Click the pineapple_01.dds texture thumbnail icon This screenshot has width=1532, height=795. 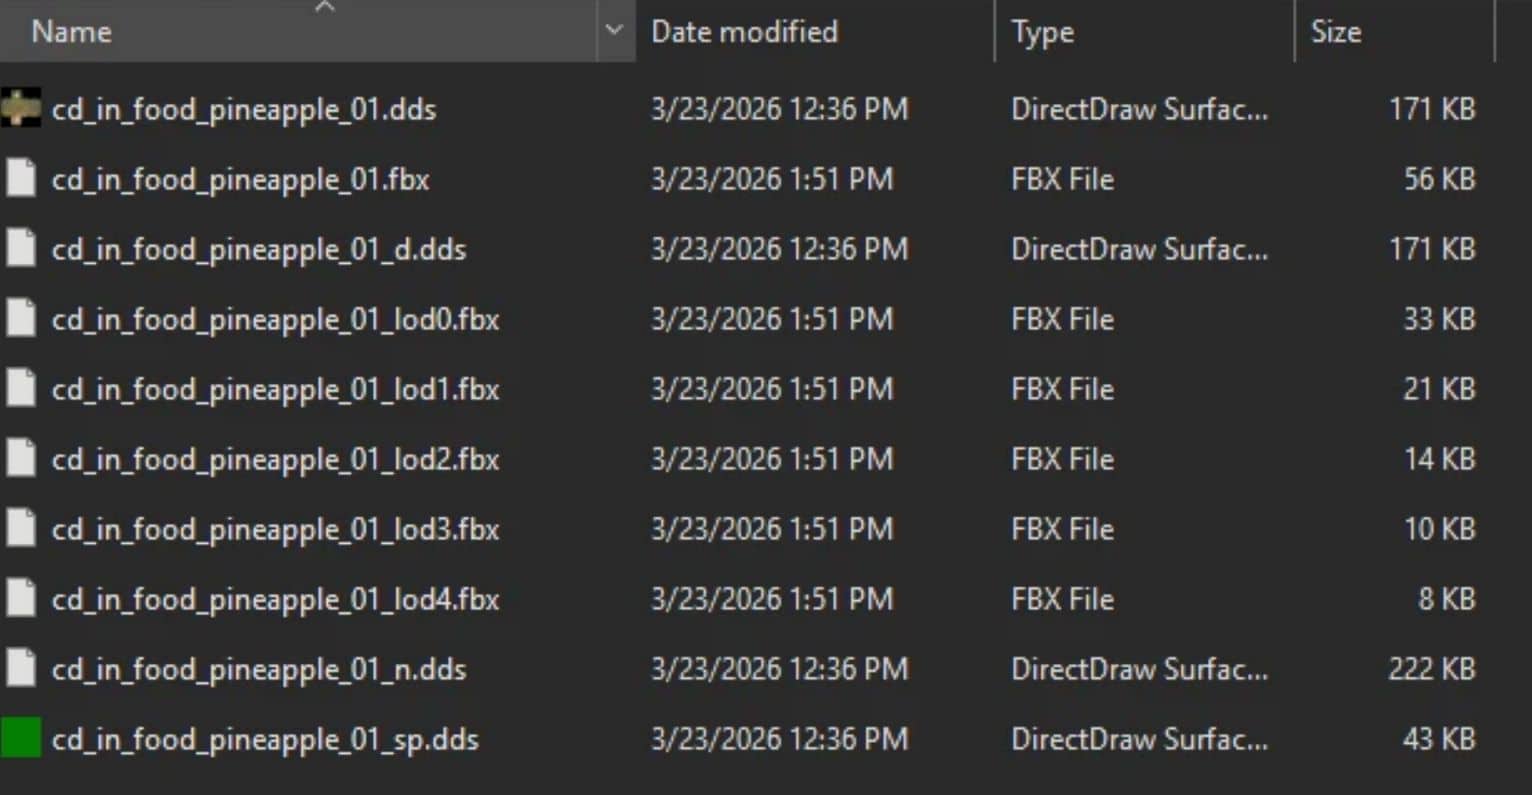(21, 109)
